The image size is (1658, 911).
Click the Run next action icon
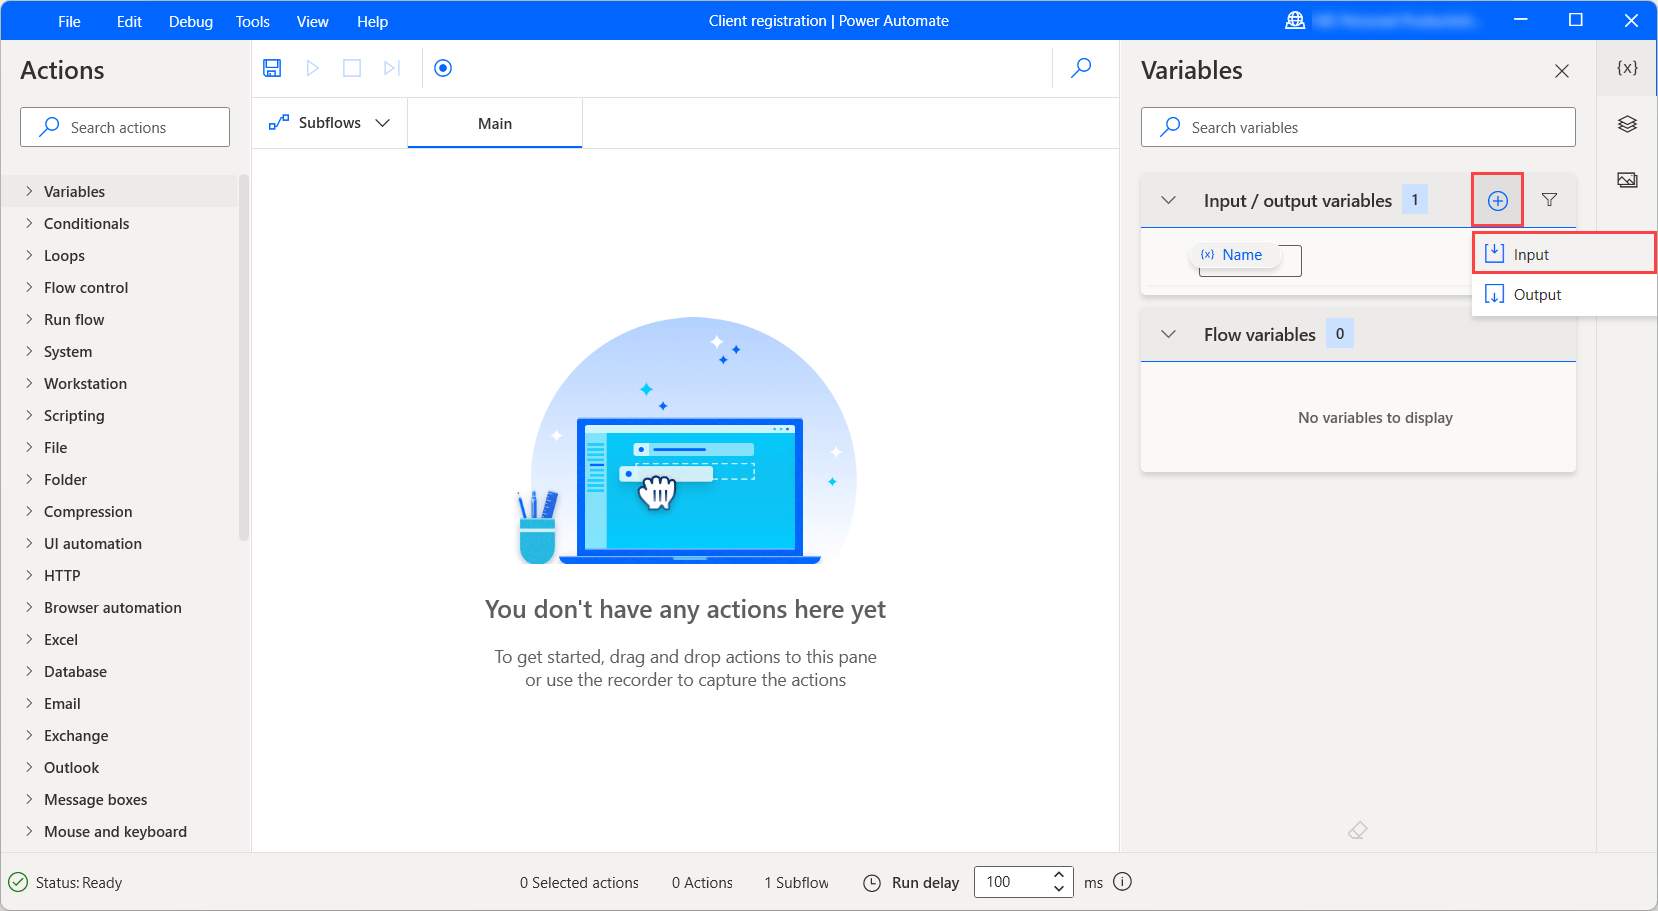click(x=391, y=67)
